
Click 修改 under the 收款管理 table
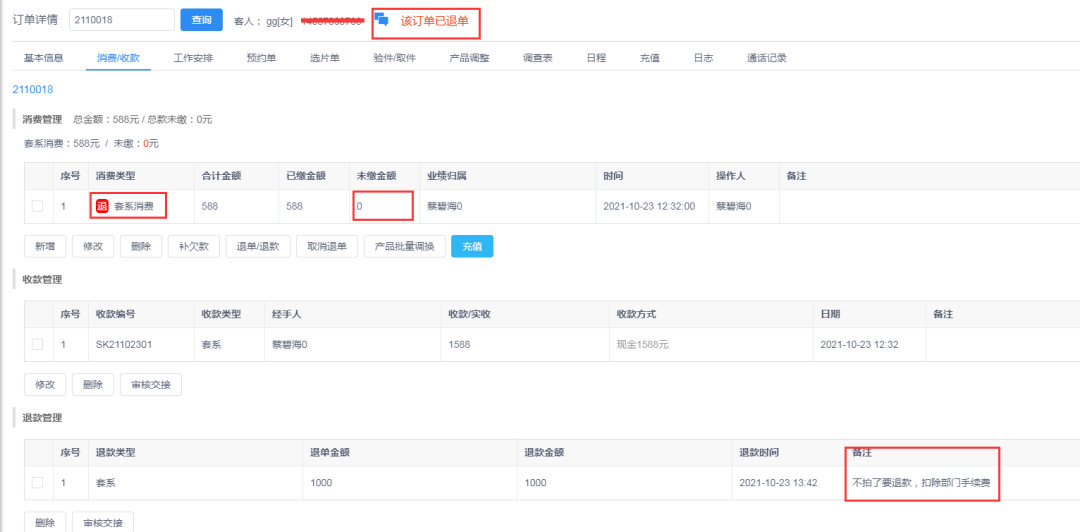[x=45, y=385]
